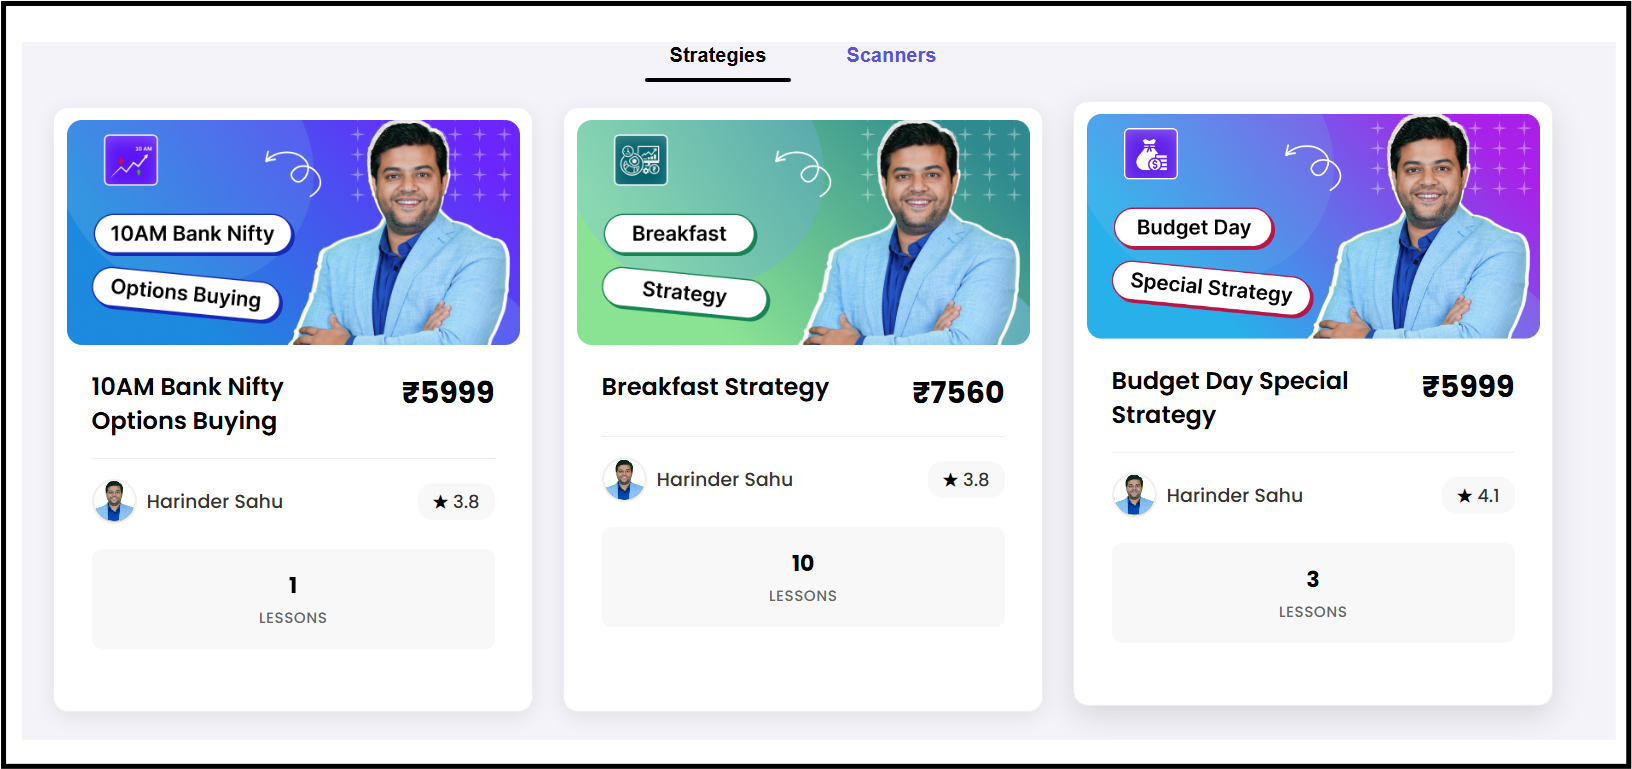This screenshot has width=1632, height=769.
Task: Click the money bag icon on Budget Day banner
Action: (x=1151, y=154)
